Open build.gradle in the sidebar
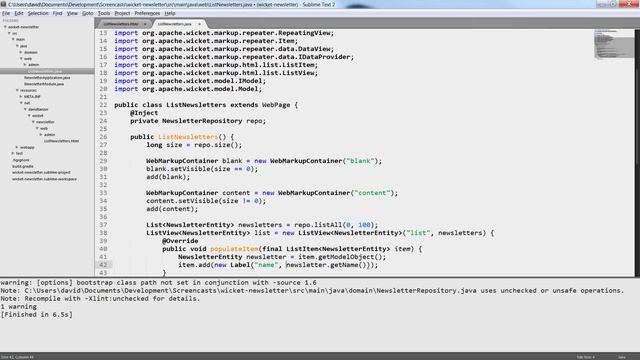Image resolution: width=640 pixels, height=360 pixels. (22, 167)
